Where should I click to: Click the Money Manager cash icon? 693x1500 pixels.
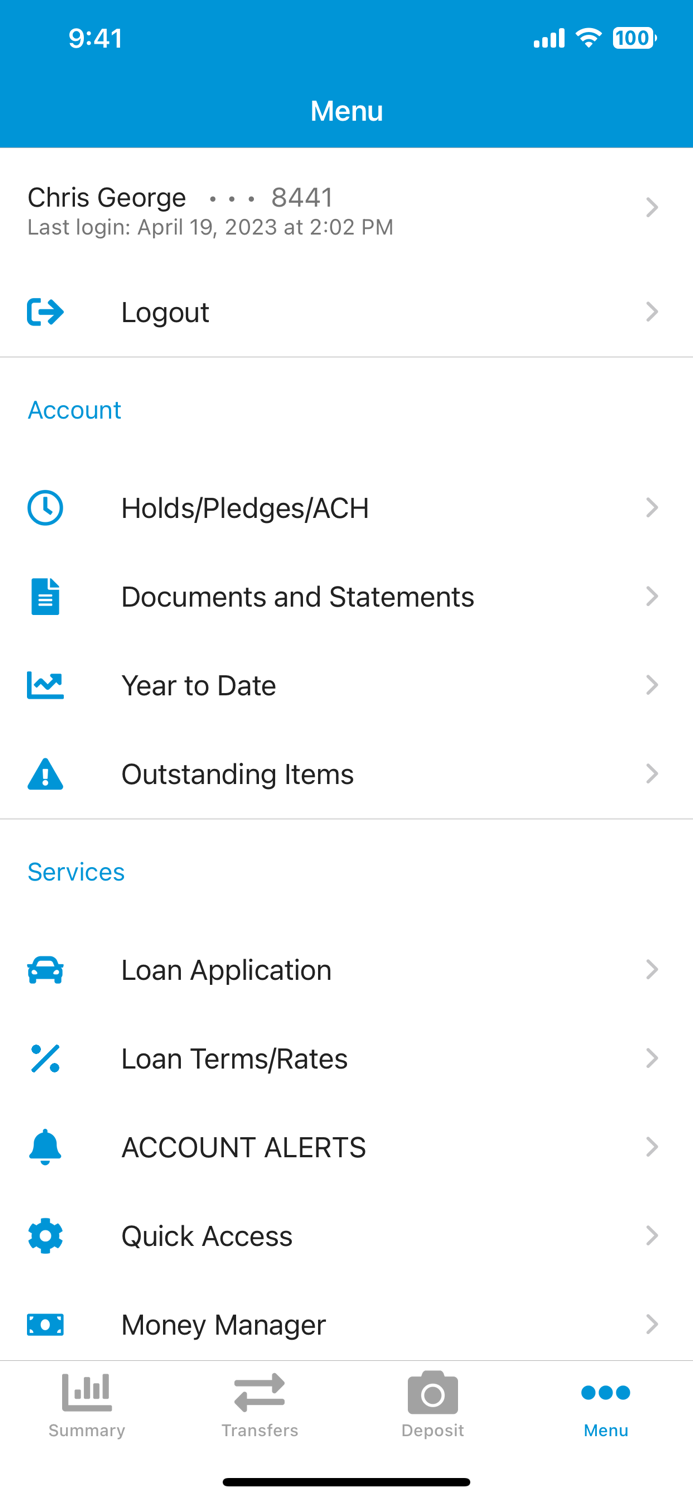pyautogui.click(x=45, y=1324)
